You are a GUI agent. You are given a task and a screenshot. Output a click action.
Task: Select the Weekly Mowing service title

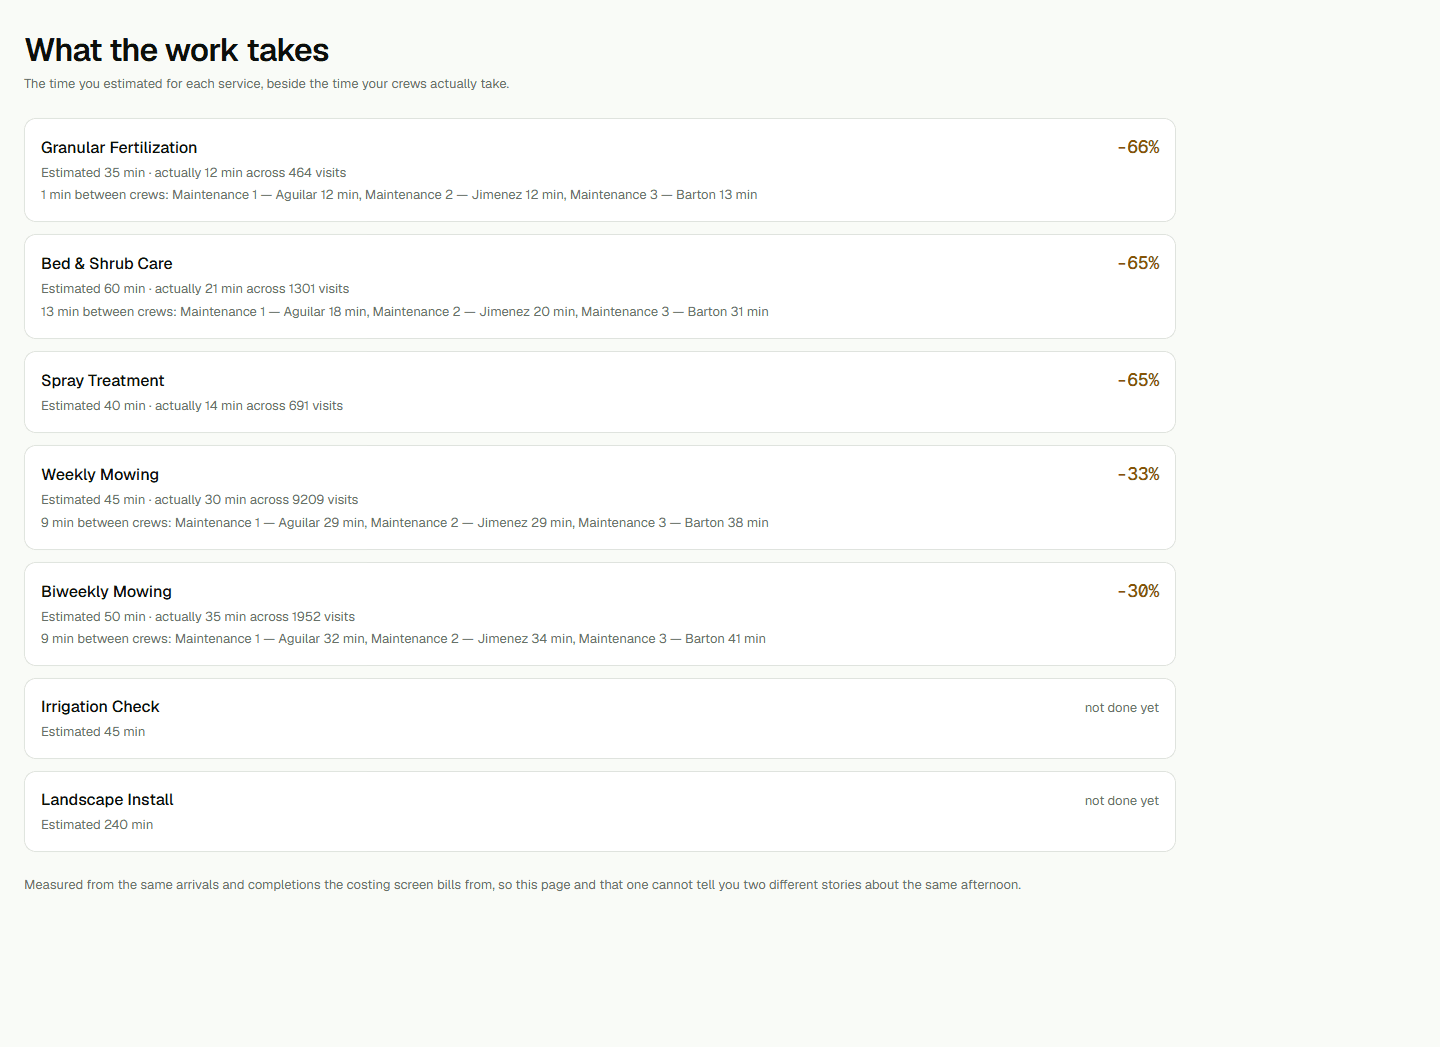(100, 475)
